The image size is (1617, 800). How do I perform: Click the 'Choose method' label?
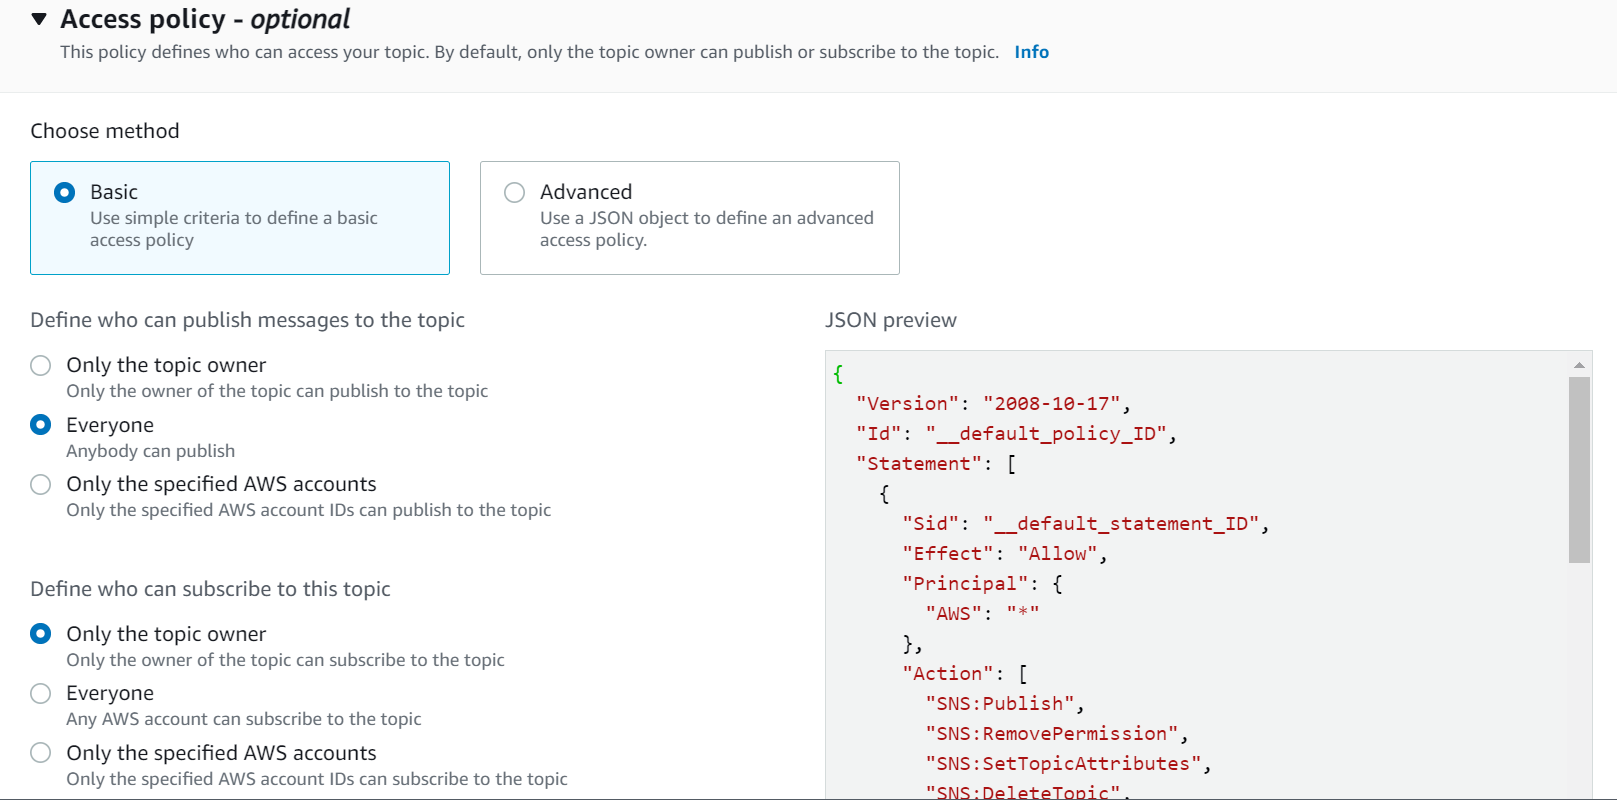point(105,131)
